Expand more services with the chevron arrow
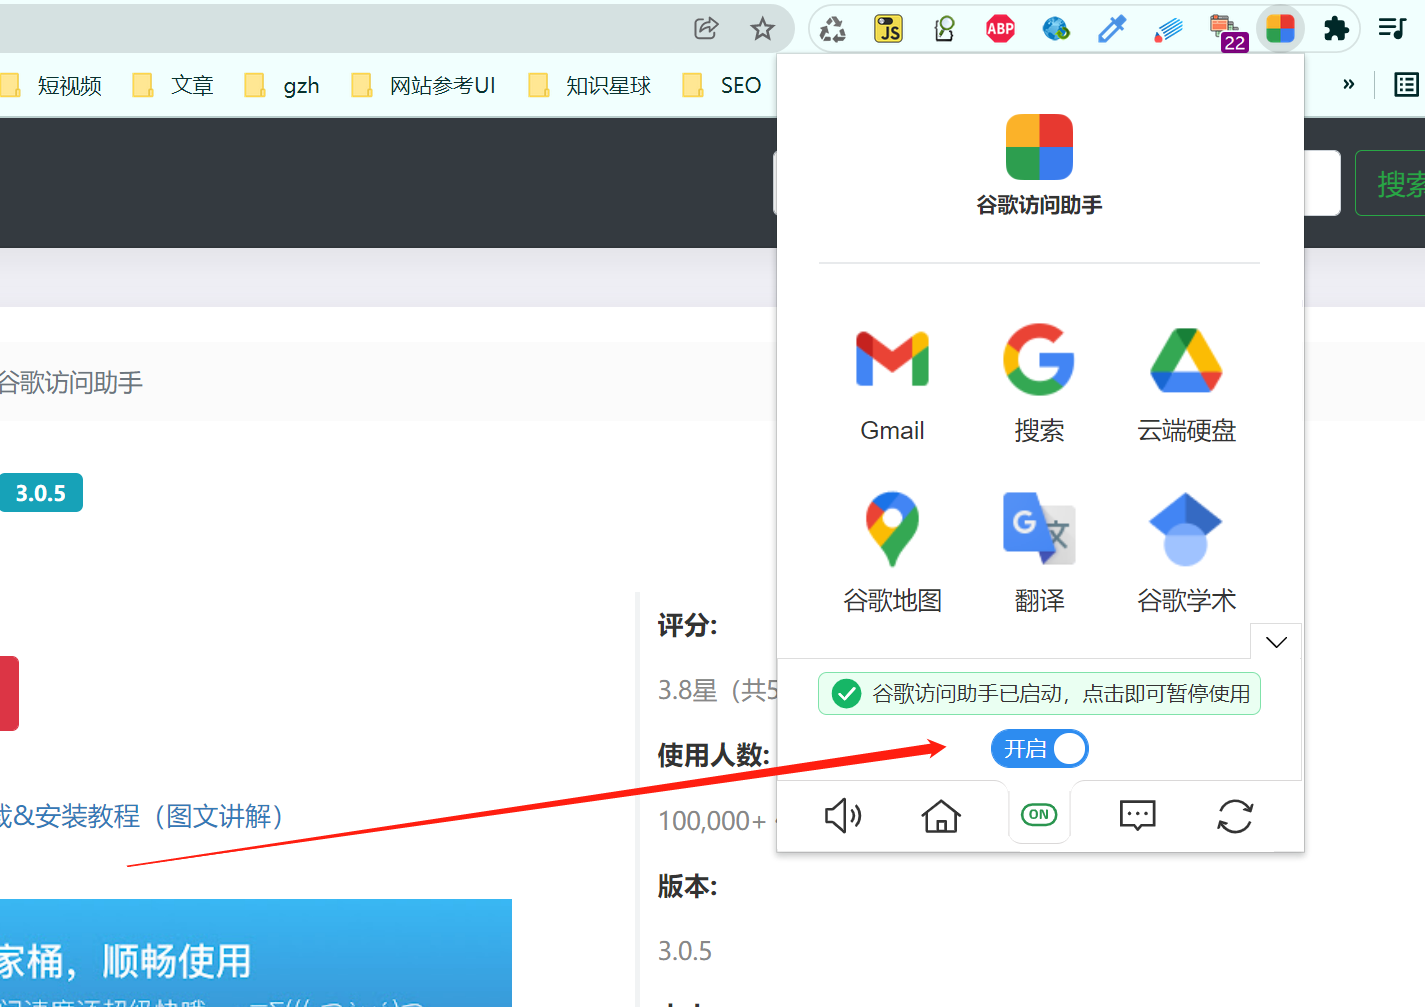Viewport: 1425px width, 1007px height. [x=1276, y=642]
